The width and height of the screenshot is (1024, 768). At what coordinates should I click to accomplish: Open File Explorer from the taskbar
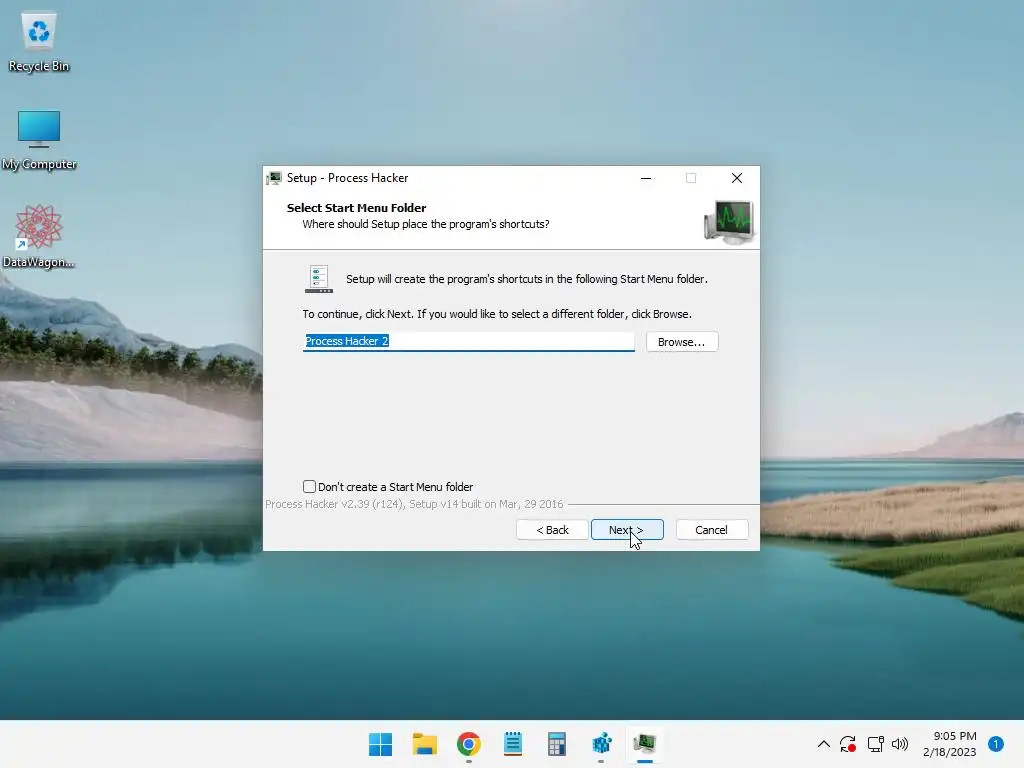click(424, 744)
